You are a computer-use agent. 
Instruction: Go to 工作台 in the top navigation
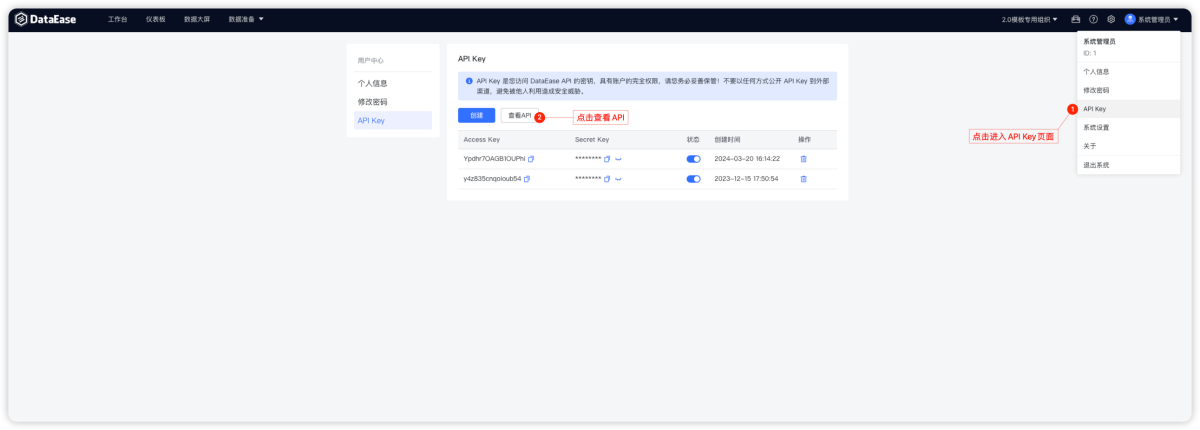118,19
